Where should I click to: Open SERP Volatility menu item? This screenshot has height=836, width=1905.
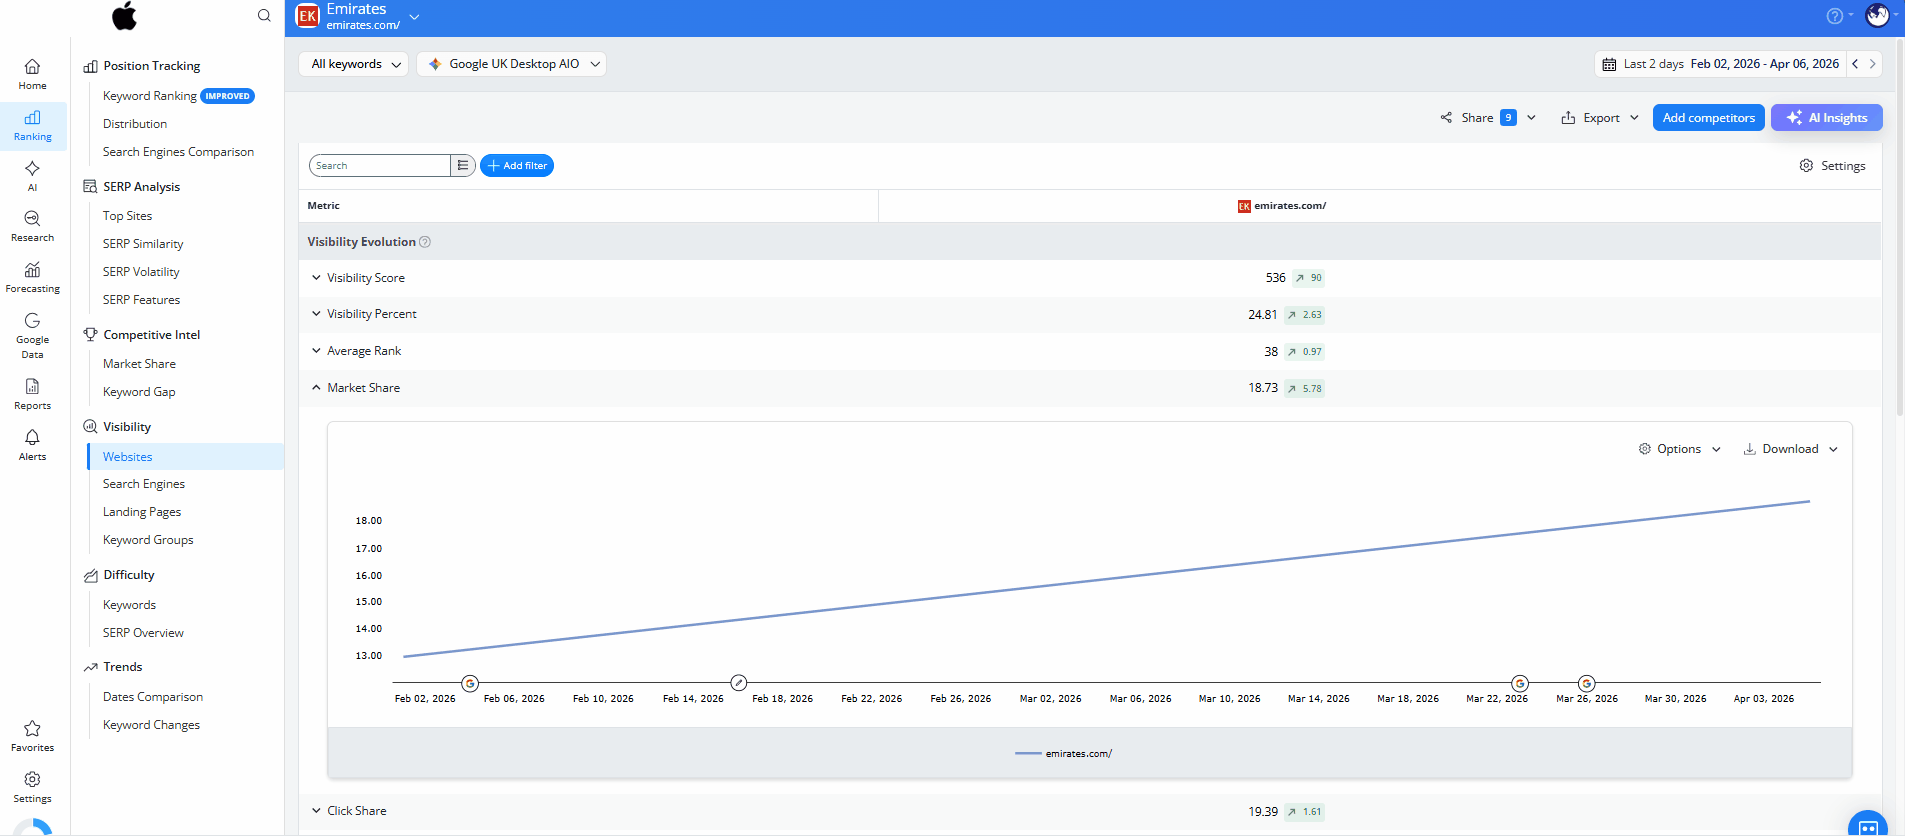141,272
